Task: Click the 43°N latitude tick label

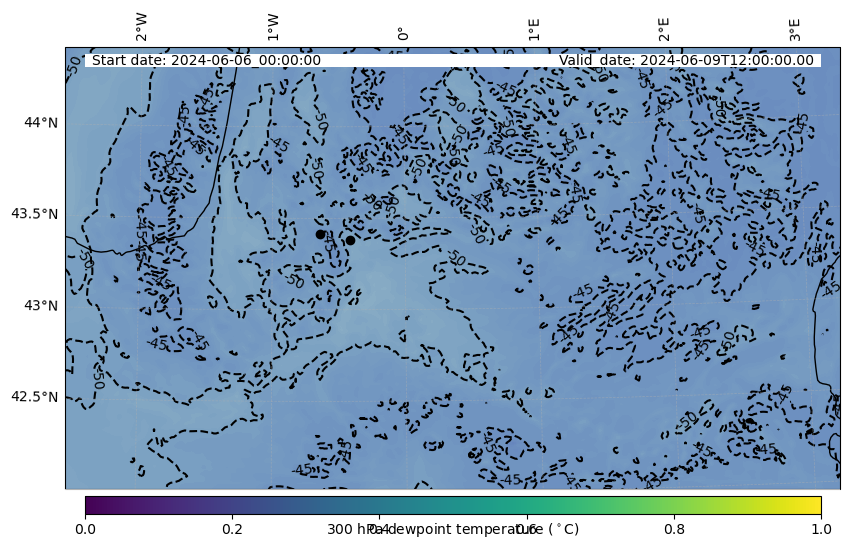Action: [41, 305]
